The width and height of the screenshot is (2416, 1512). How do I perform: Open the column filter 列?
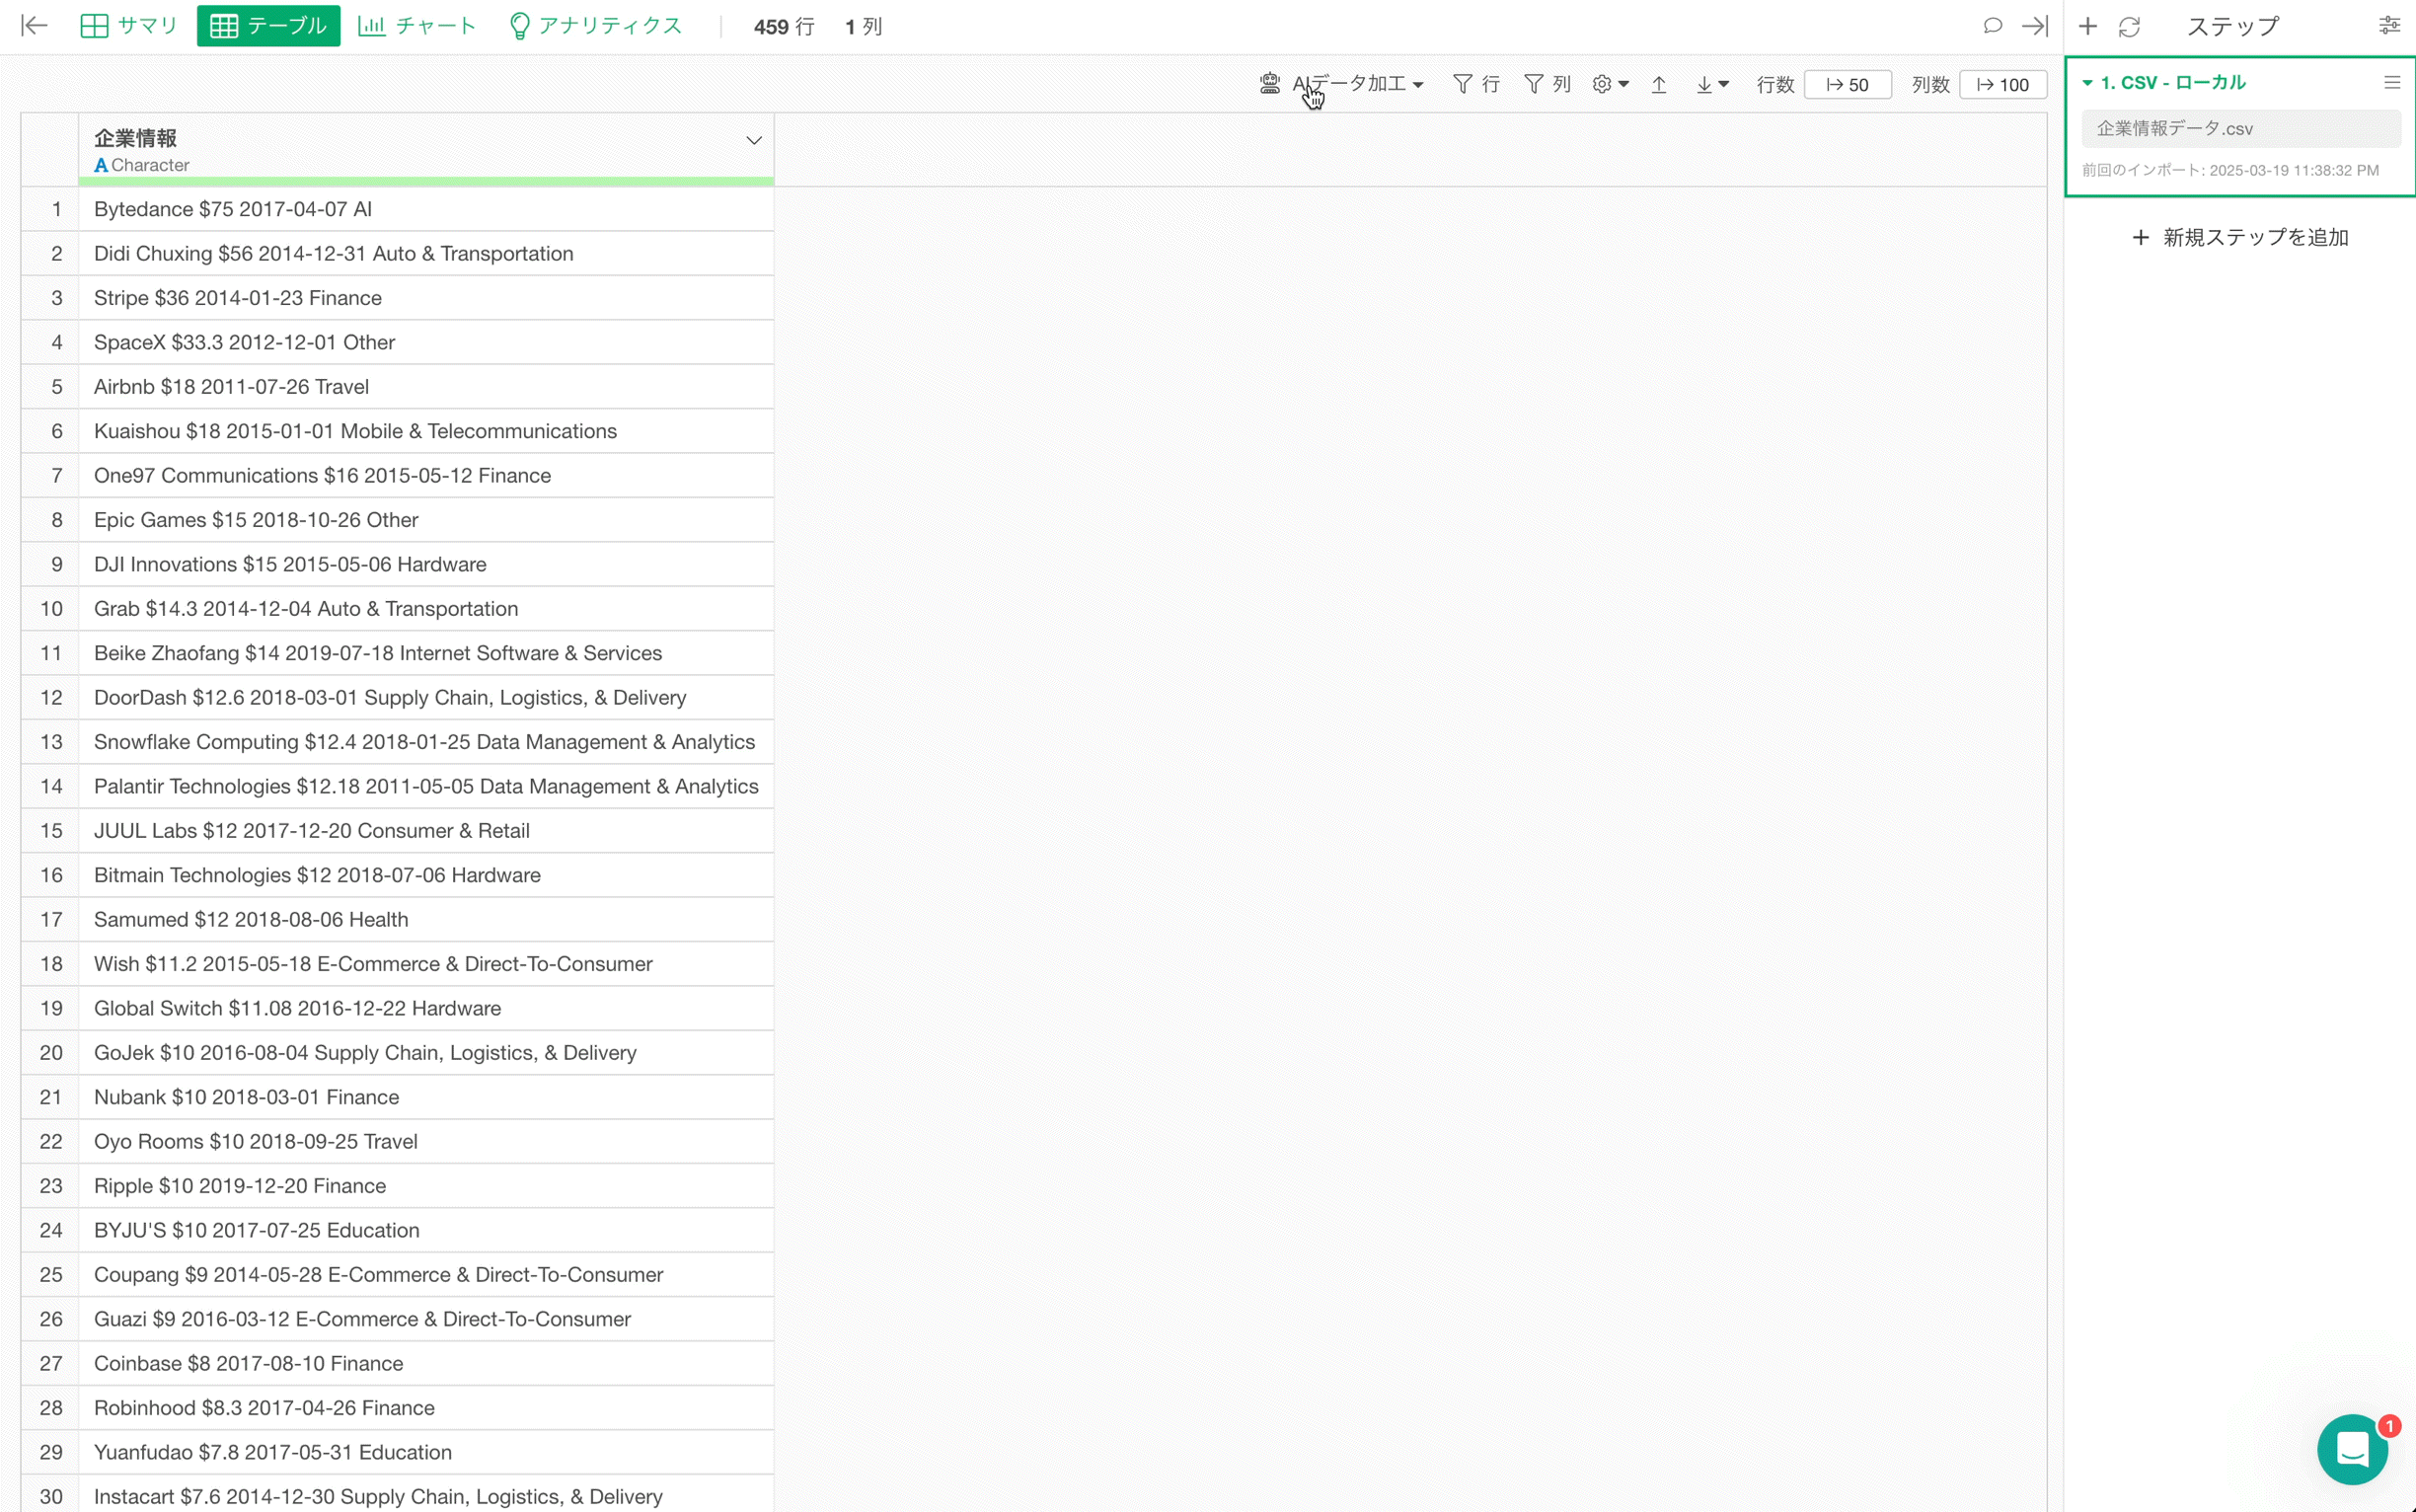(1547, 85)
